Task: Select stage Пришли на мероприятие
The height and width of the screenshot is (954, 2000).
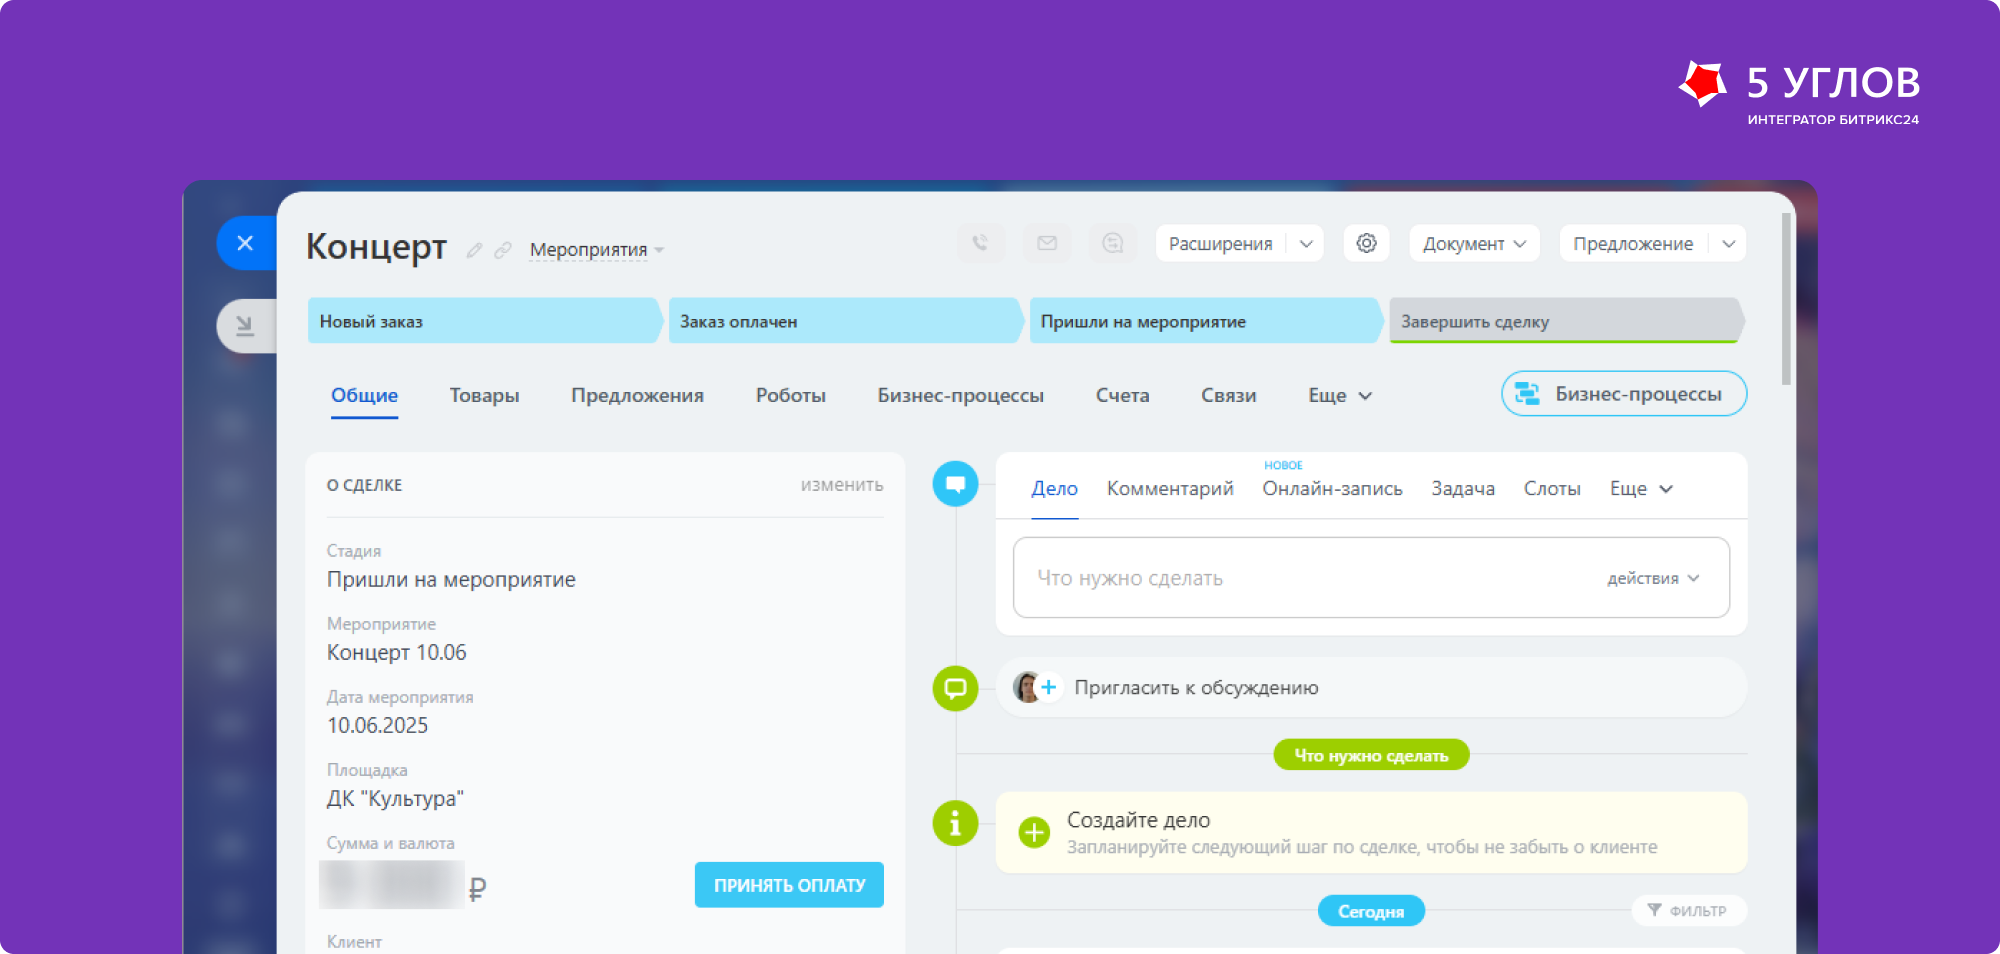Action: [1206, 321]
